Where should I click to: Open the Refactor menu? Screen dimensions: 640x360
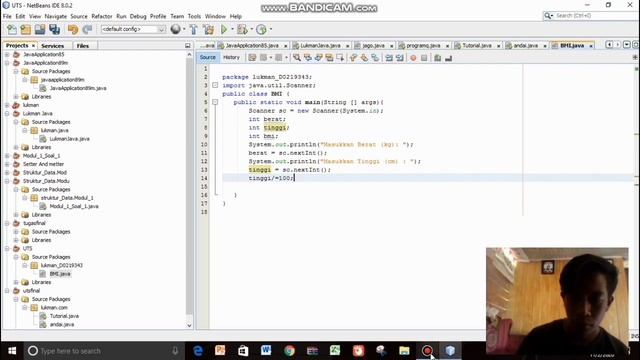pyautogui.click(x=102, y=16)
